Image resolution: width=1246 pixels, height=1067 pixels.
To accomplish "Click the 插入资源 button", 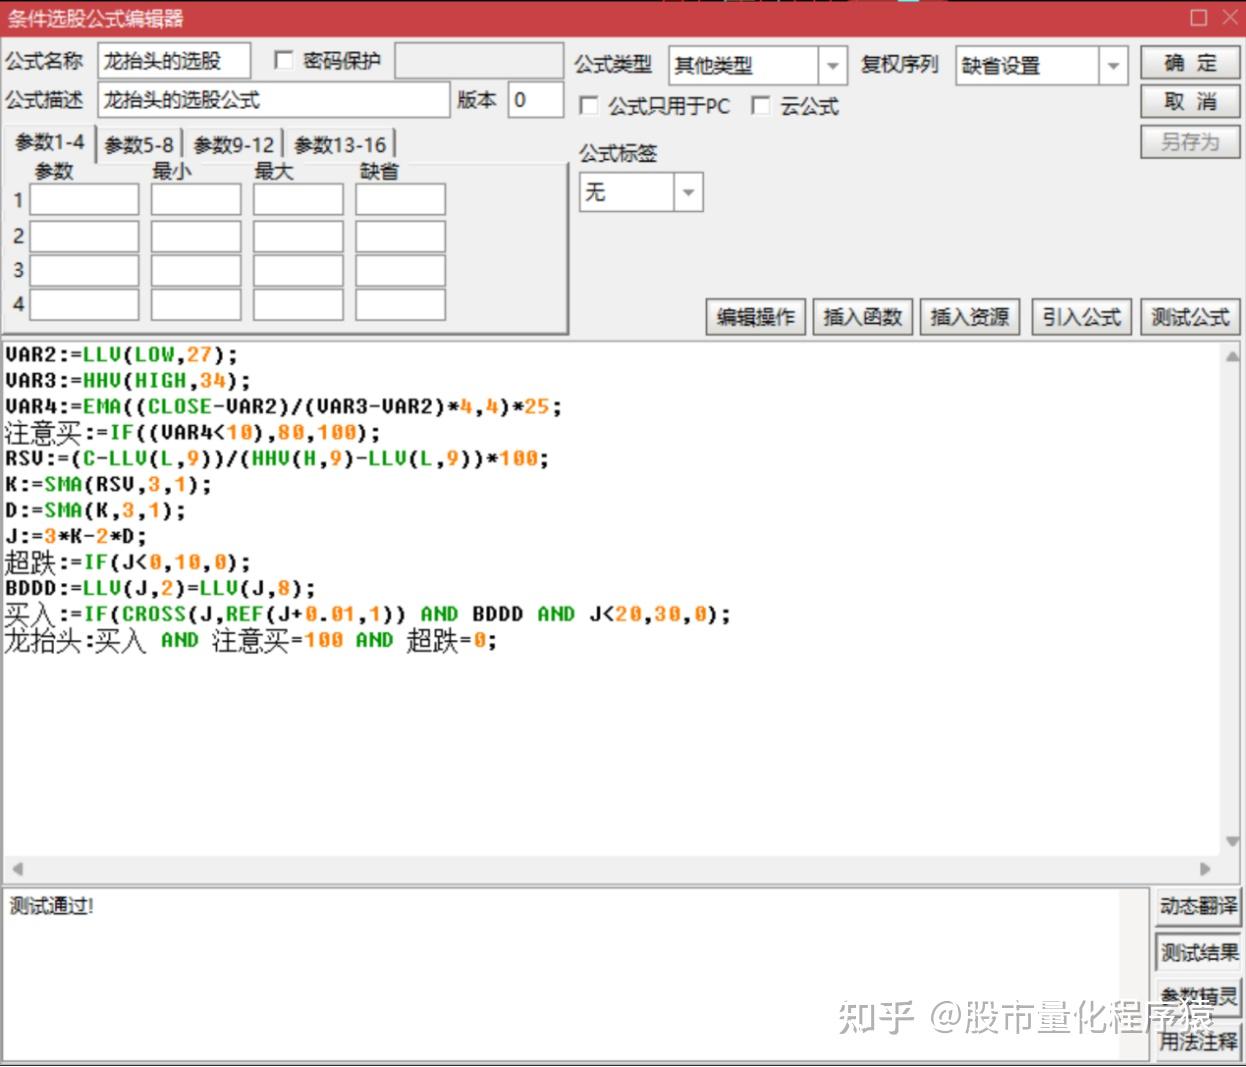I will pyautogui.click(x=969, y=317).
